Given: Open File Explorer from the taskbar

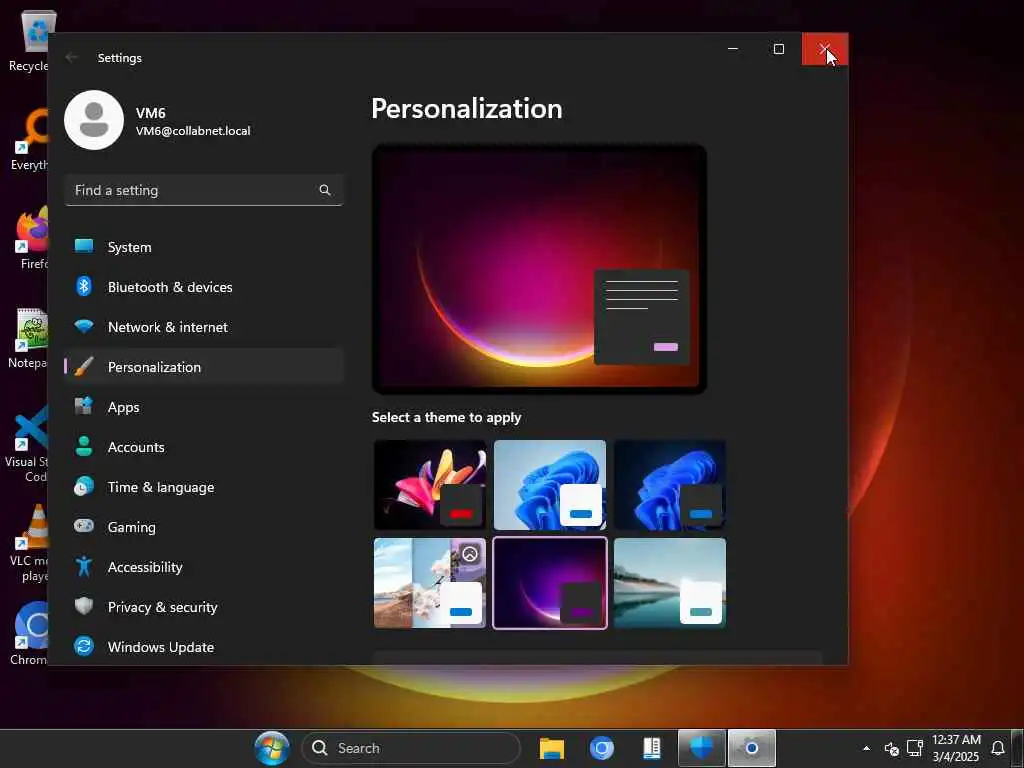Looking at the screenshot, I should point(552,748).
